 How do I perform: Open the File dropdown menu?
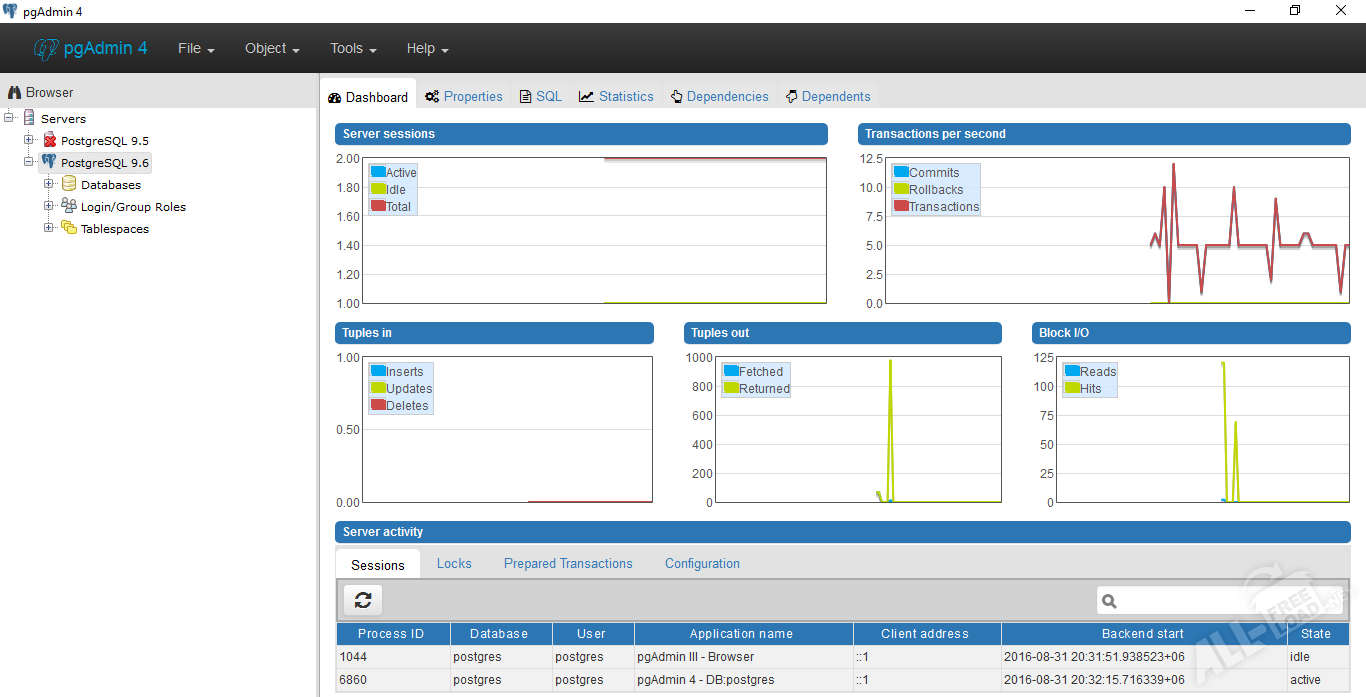(x=196, y=48)
